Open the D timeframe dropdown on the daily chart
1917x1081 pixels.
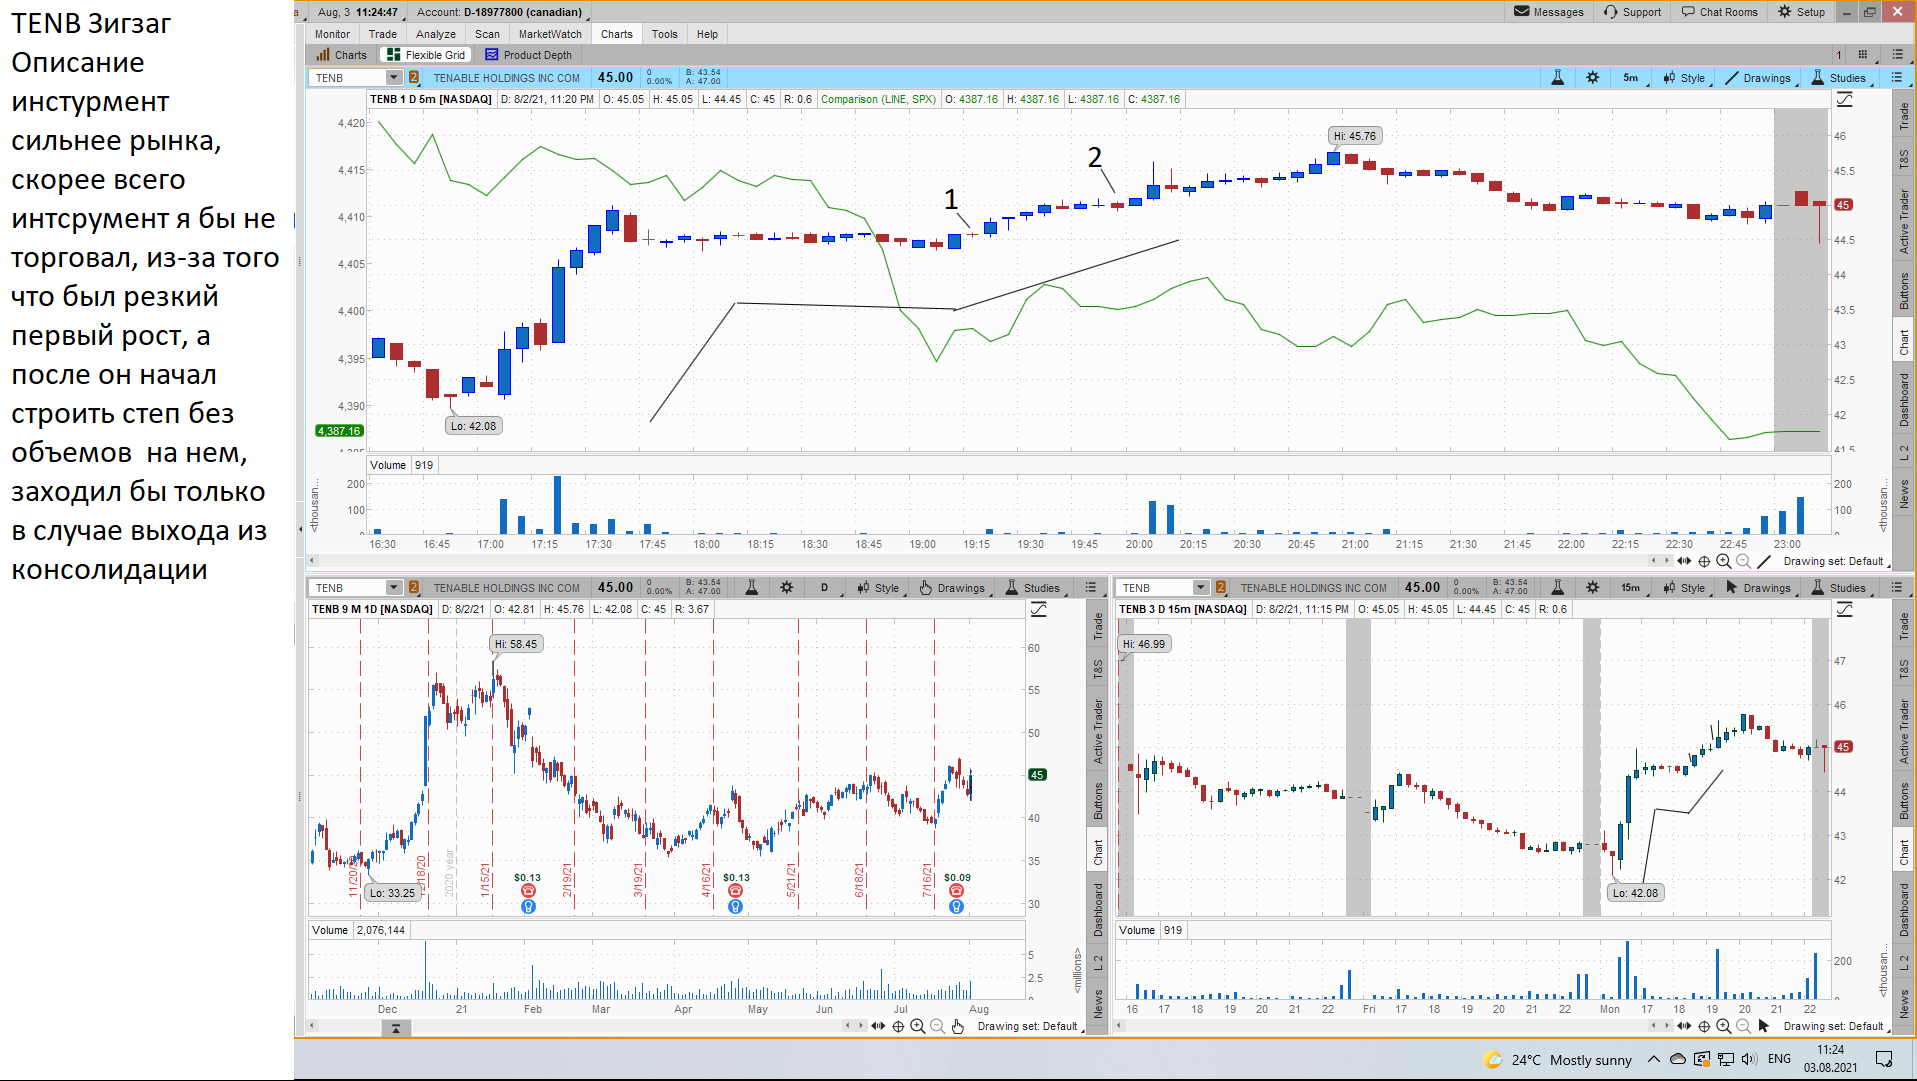pyautogui.click(x=826, y=588)
